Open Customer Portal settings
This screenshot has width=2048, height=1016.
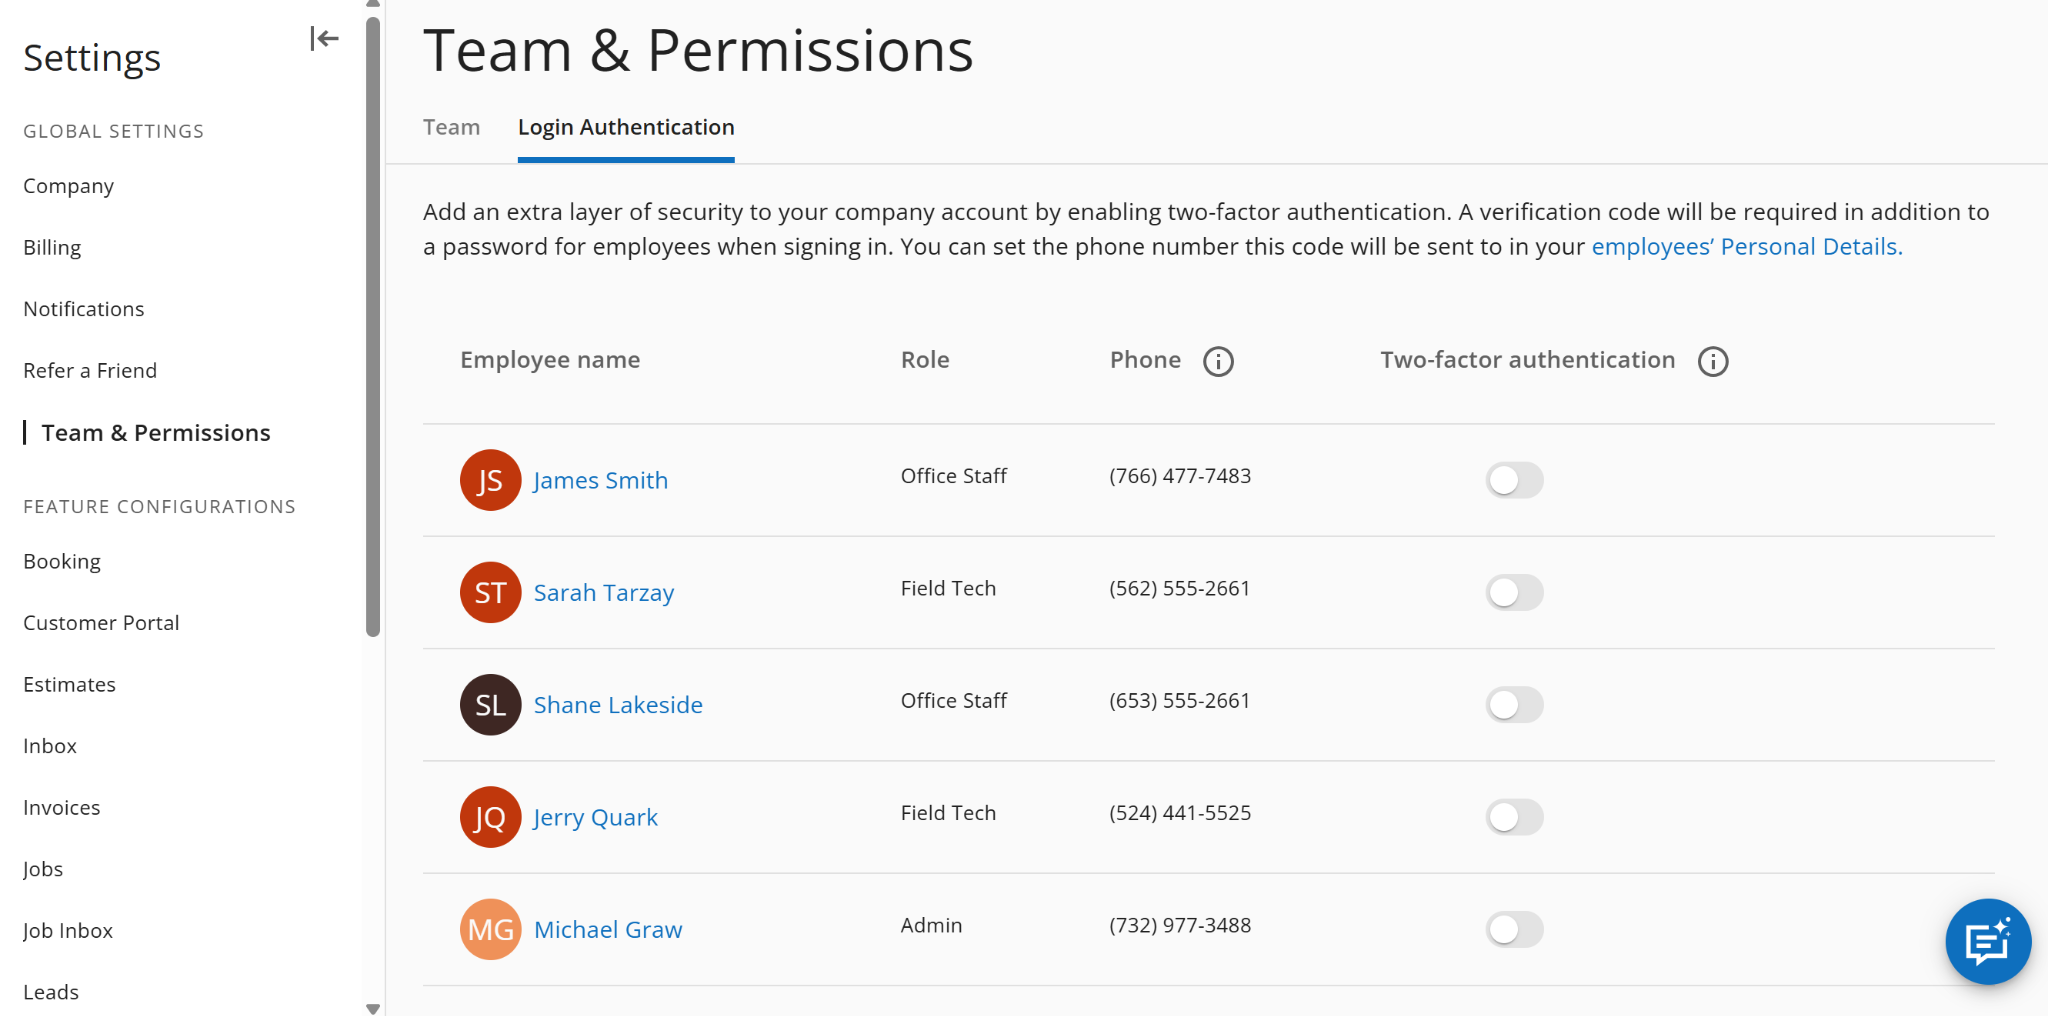click(101, 623)
